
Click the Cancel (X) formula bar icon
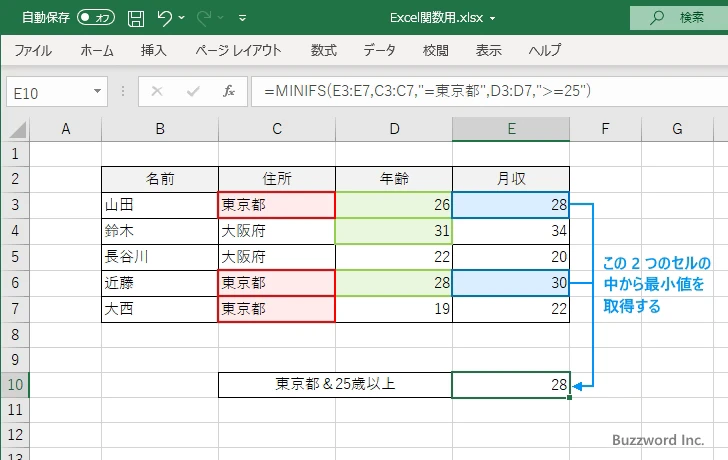pyautogui.click(x=157, y=91)
